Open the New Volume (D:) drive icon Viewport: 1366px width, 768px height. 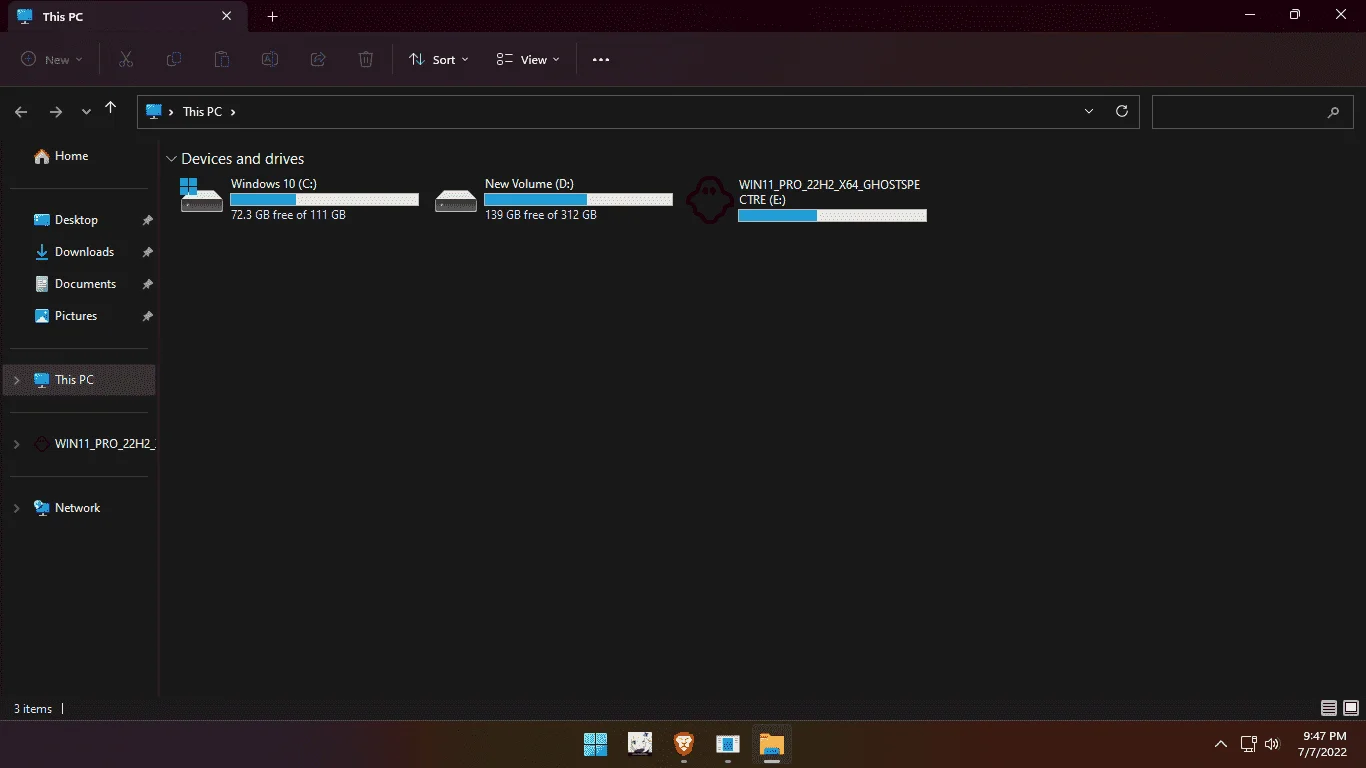456,201
